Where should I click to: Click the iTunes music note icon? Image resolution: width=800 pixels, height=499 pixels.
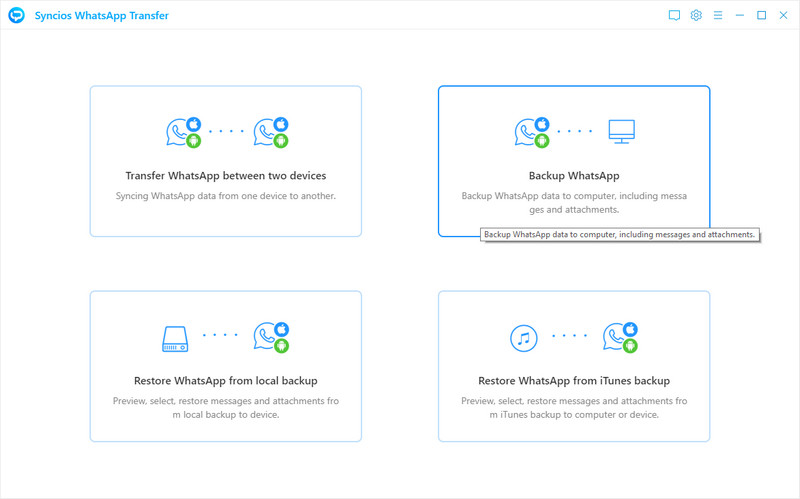523,338
